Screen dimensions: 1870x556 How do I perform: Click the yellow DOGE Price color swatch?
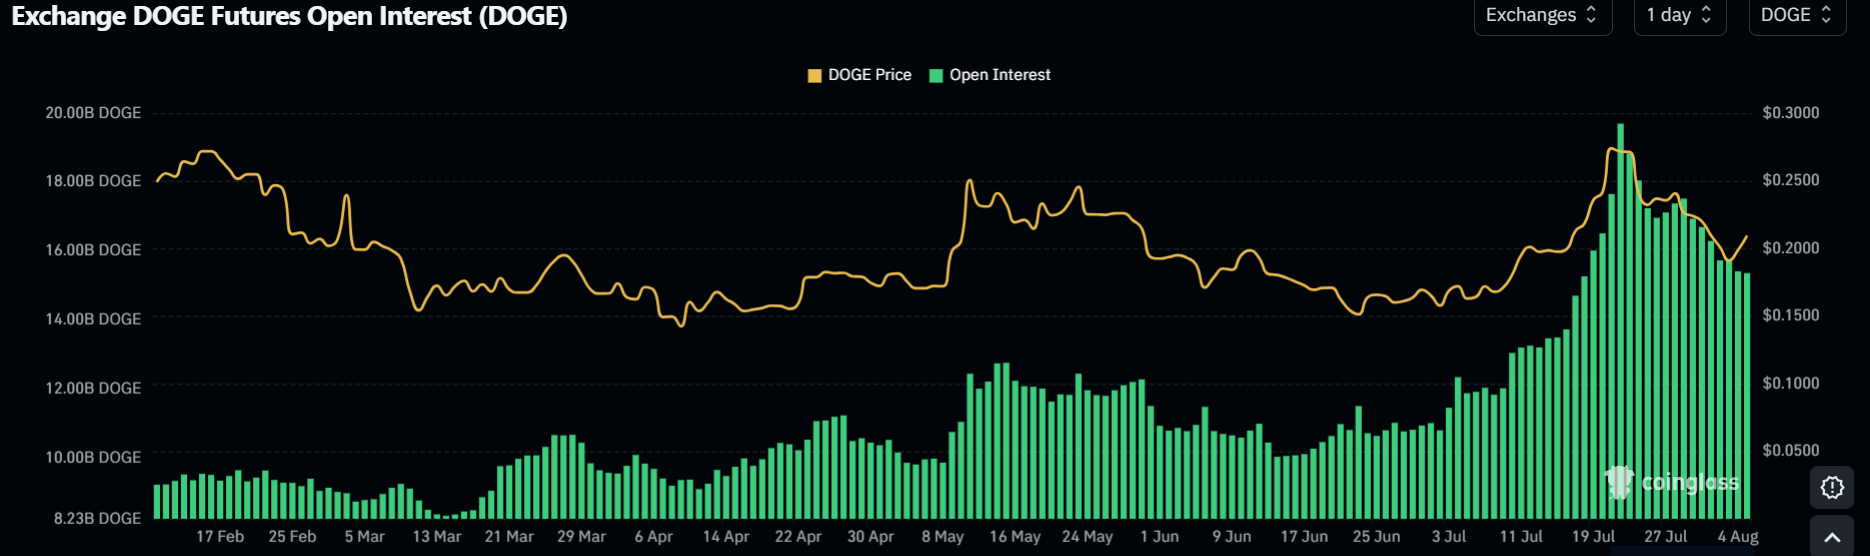[815, 76]
